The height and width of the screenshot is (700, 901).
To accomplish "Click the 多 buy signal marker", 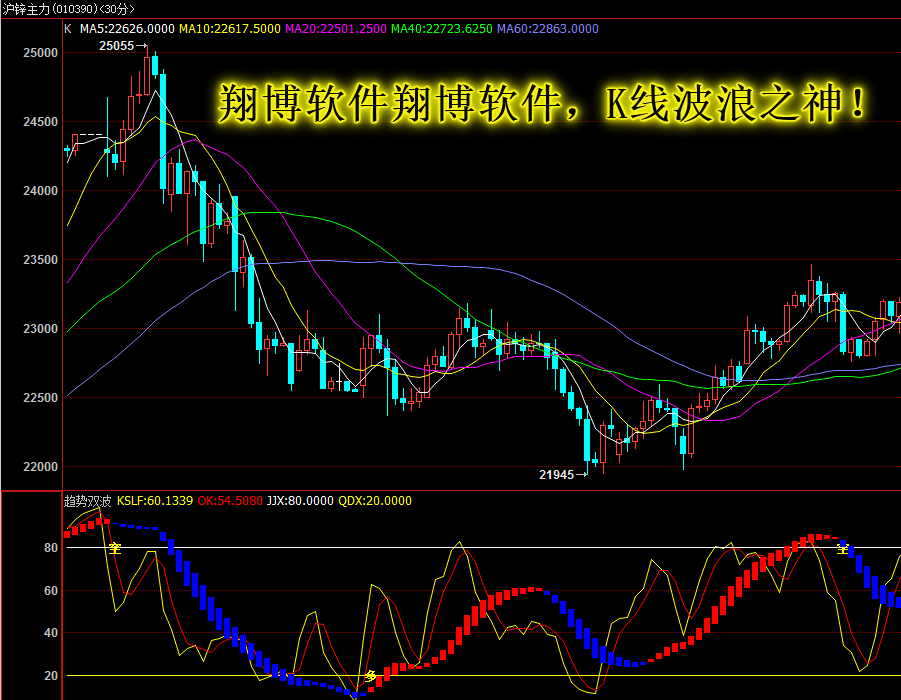I will [x=371, y=676].
